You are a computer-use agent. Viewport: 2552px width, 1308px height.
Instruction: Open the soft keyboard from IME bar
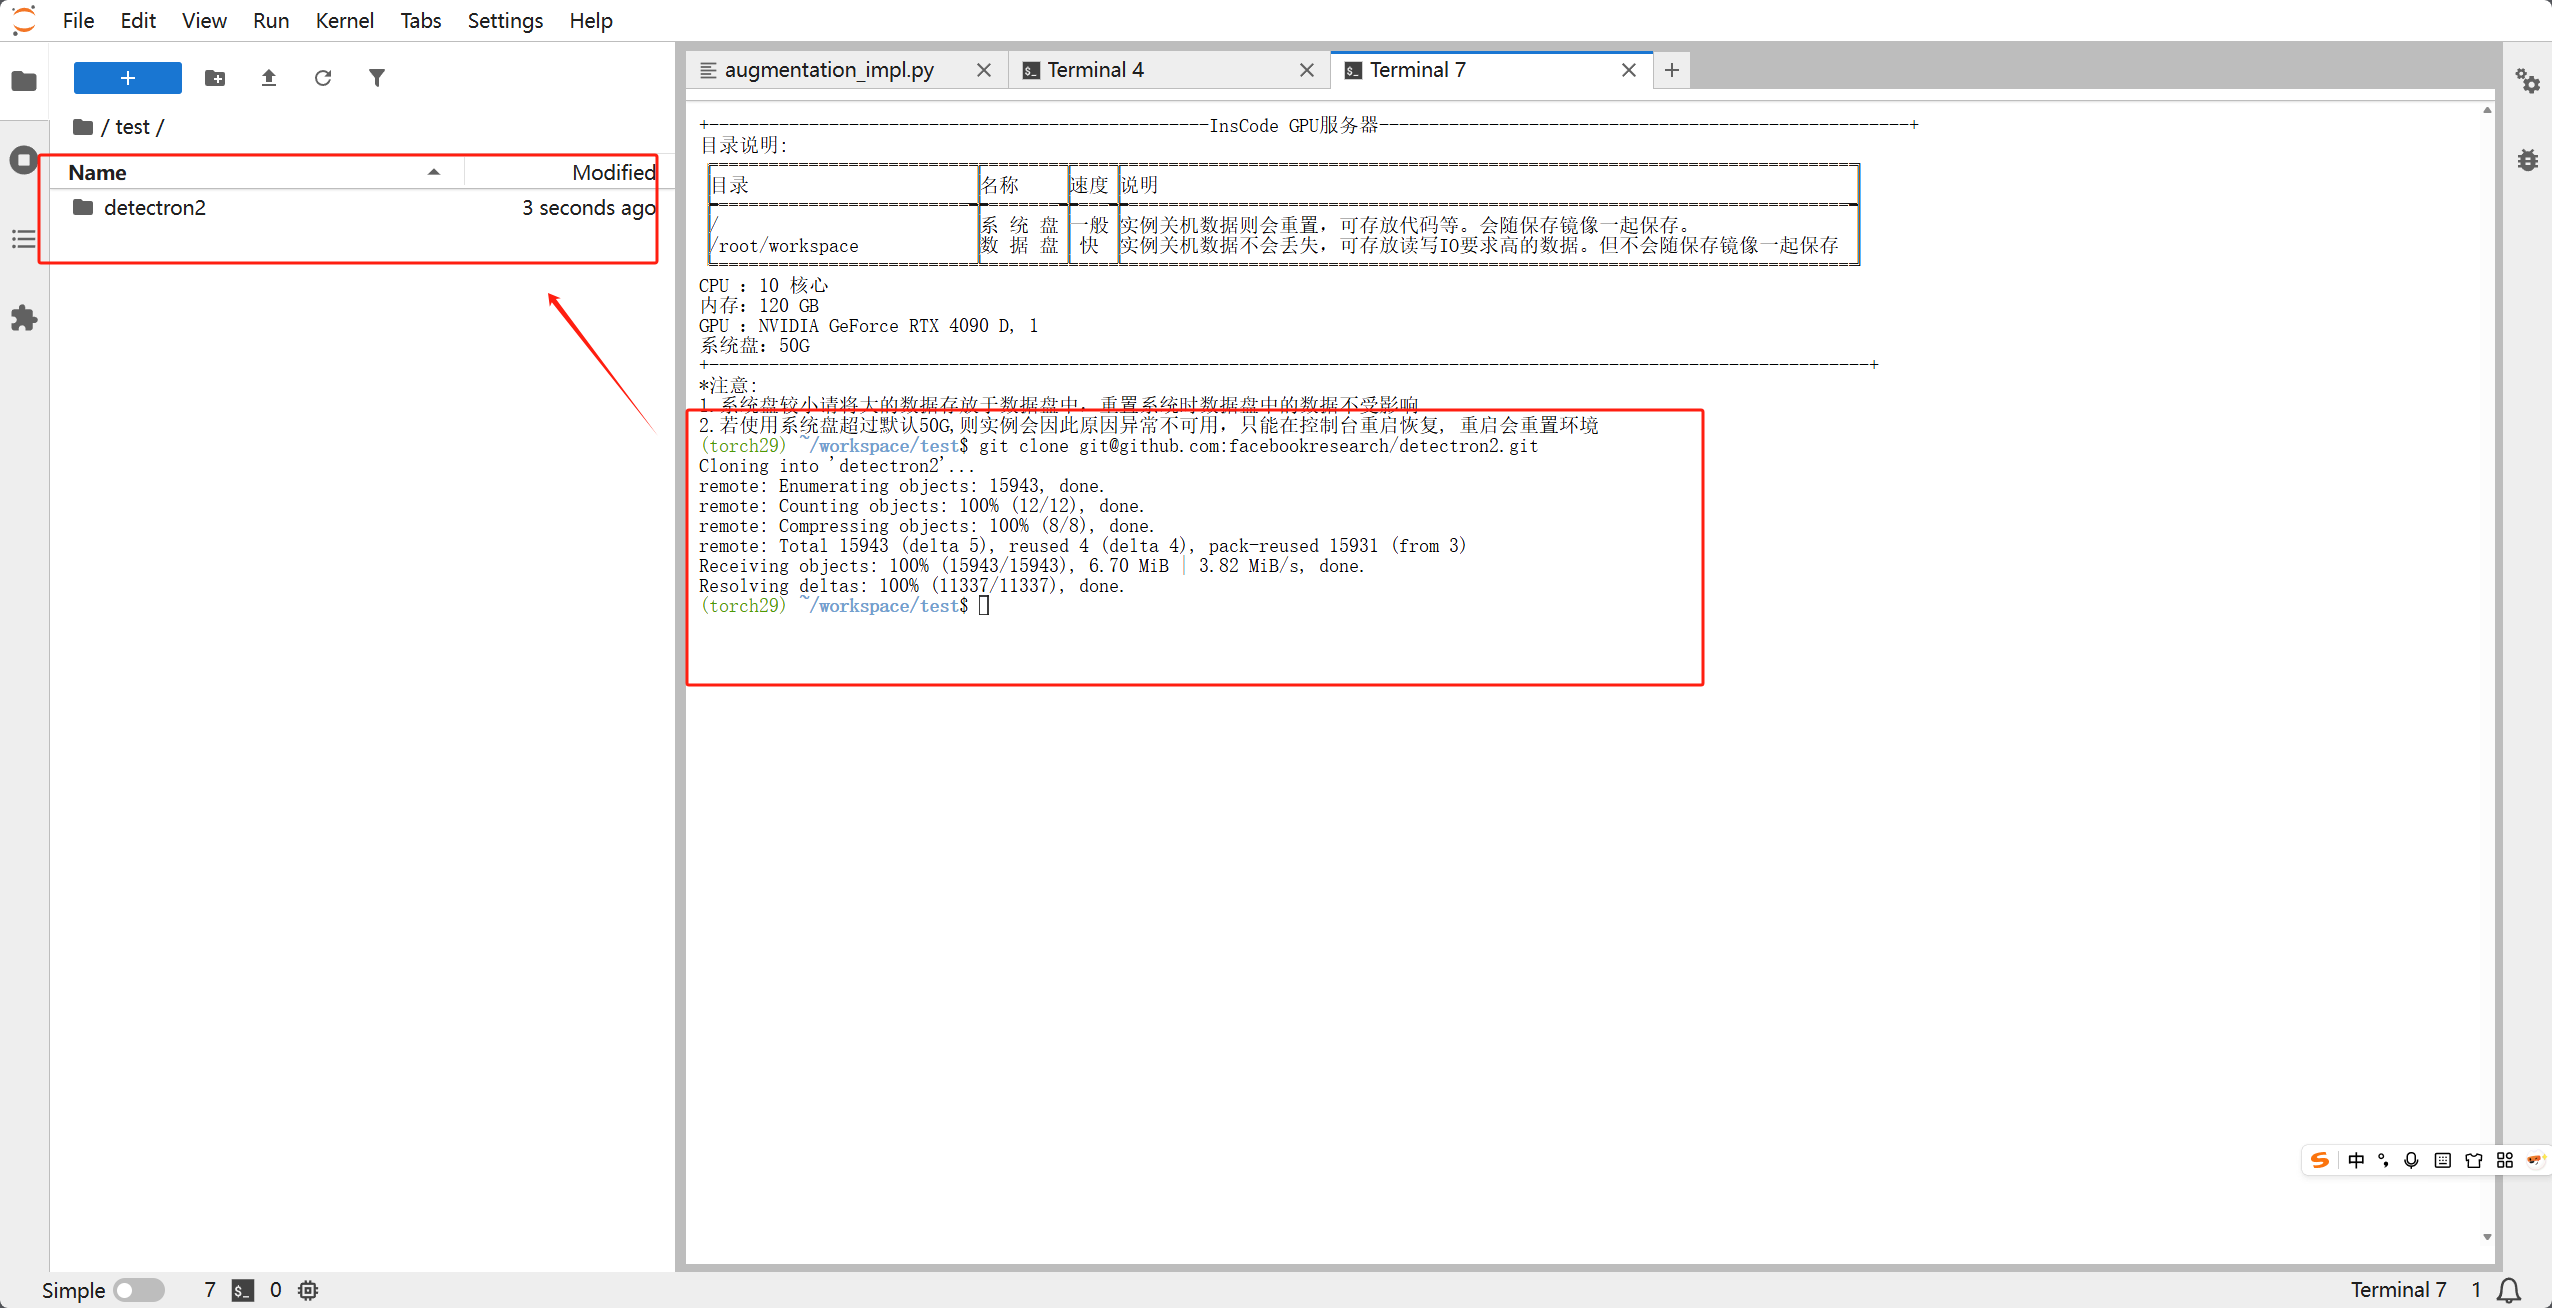[2443, 1160]
